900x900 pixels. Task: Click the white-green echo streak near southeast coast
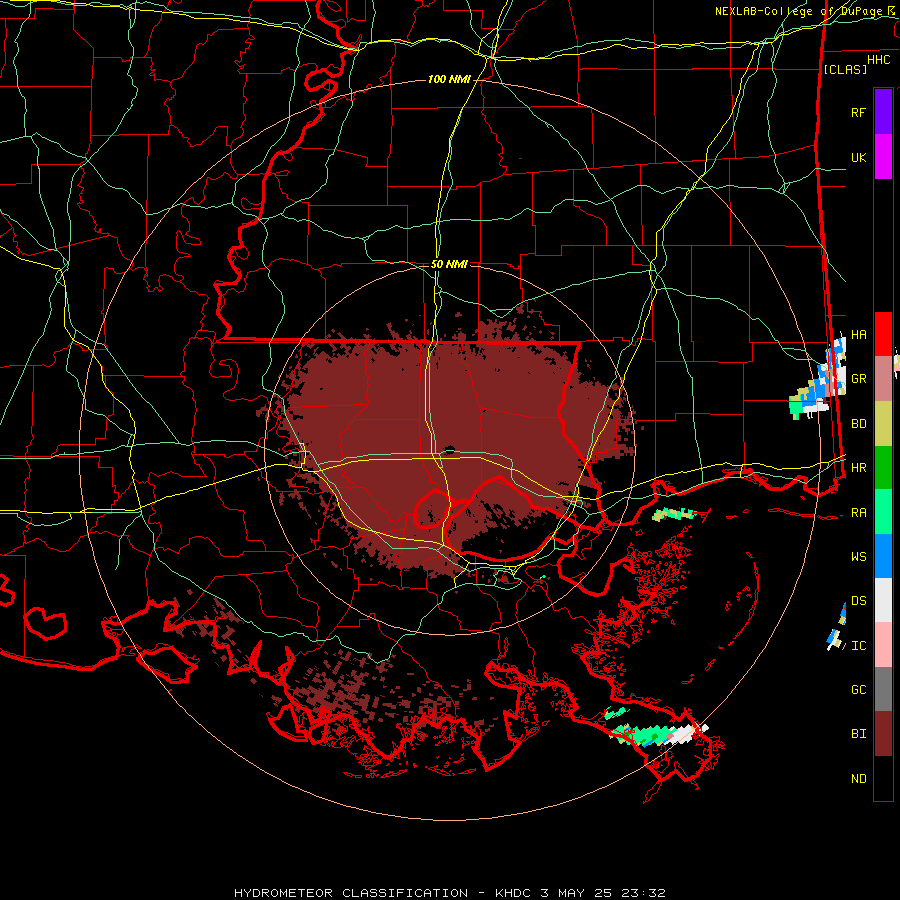pos(658,732)
